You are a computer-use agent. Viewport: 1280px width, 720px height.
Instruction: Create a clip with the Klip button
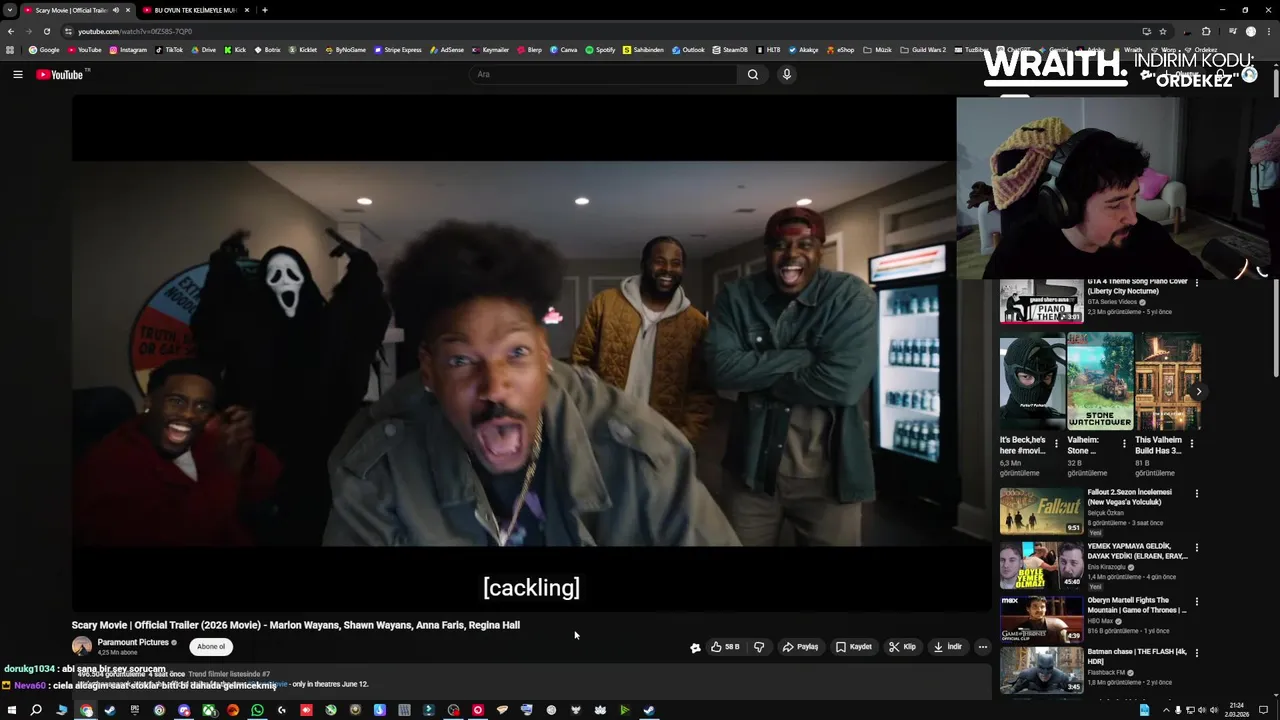902,647
